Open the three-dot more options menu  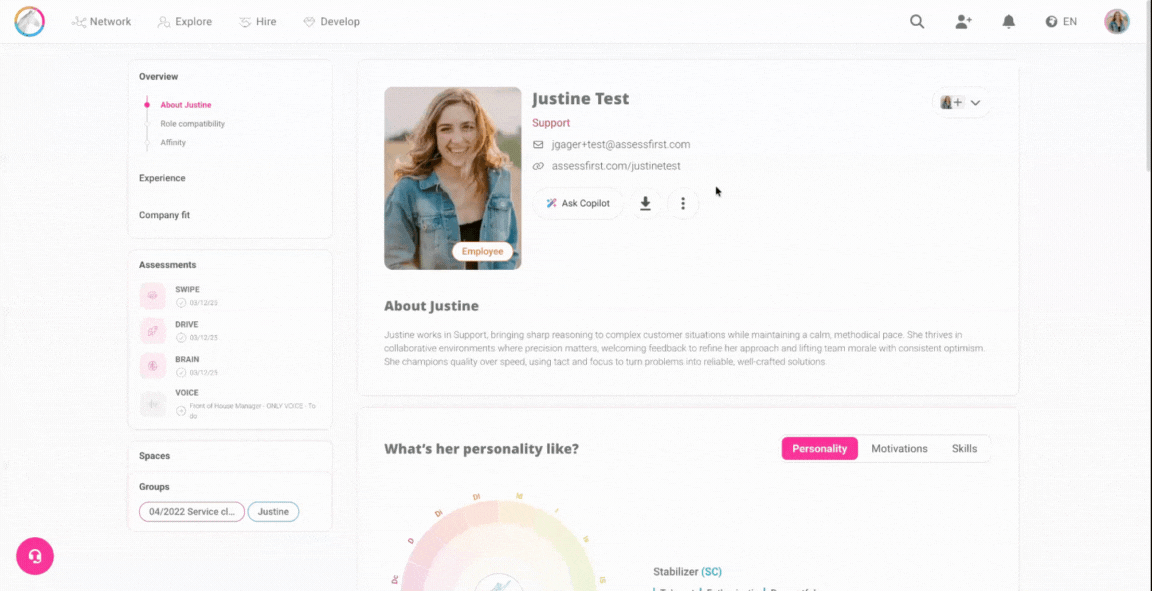tap(683, 204)
